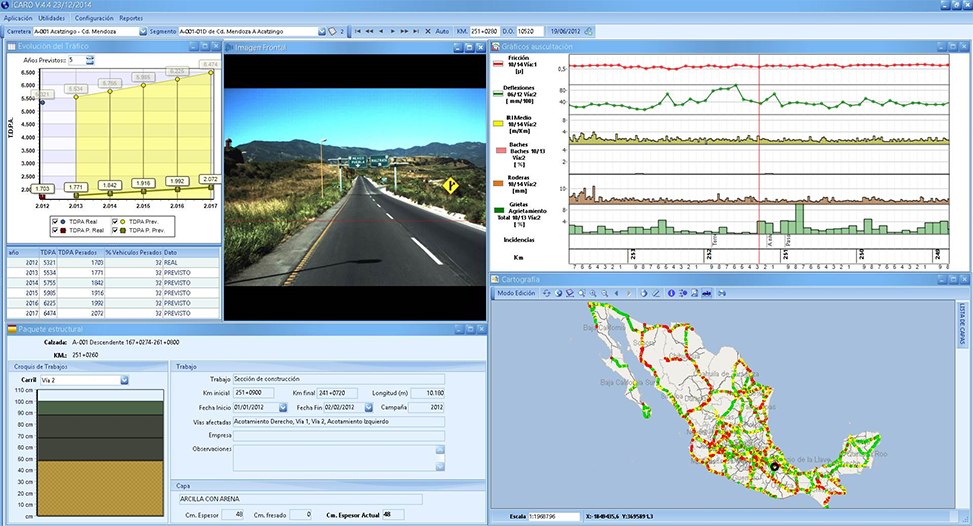
Task: Go to previous map view arrow
Action: (617, 293)
